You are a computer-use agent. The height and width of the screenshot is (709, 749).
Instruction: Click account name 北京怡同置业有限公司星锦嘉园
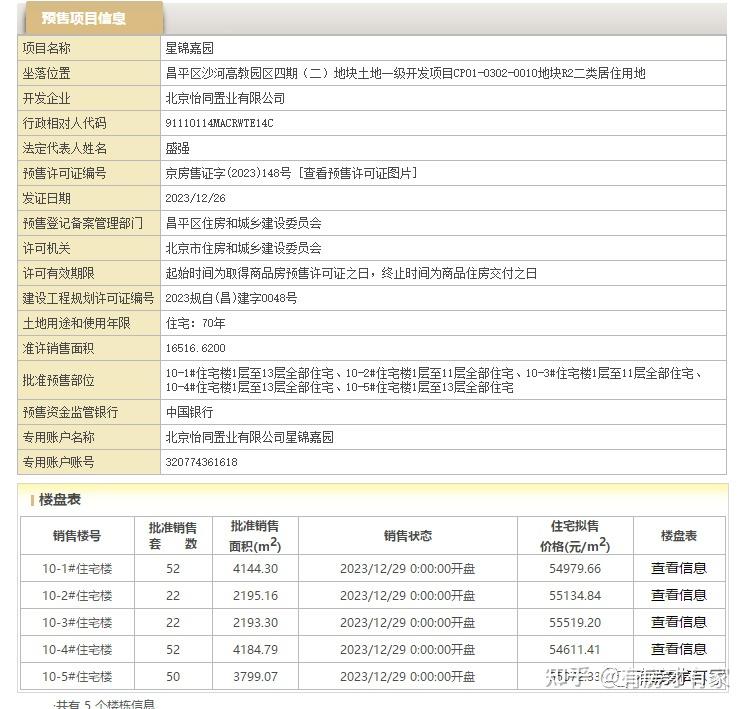pyautogui.click(x=249, y=437)
